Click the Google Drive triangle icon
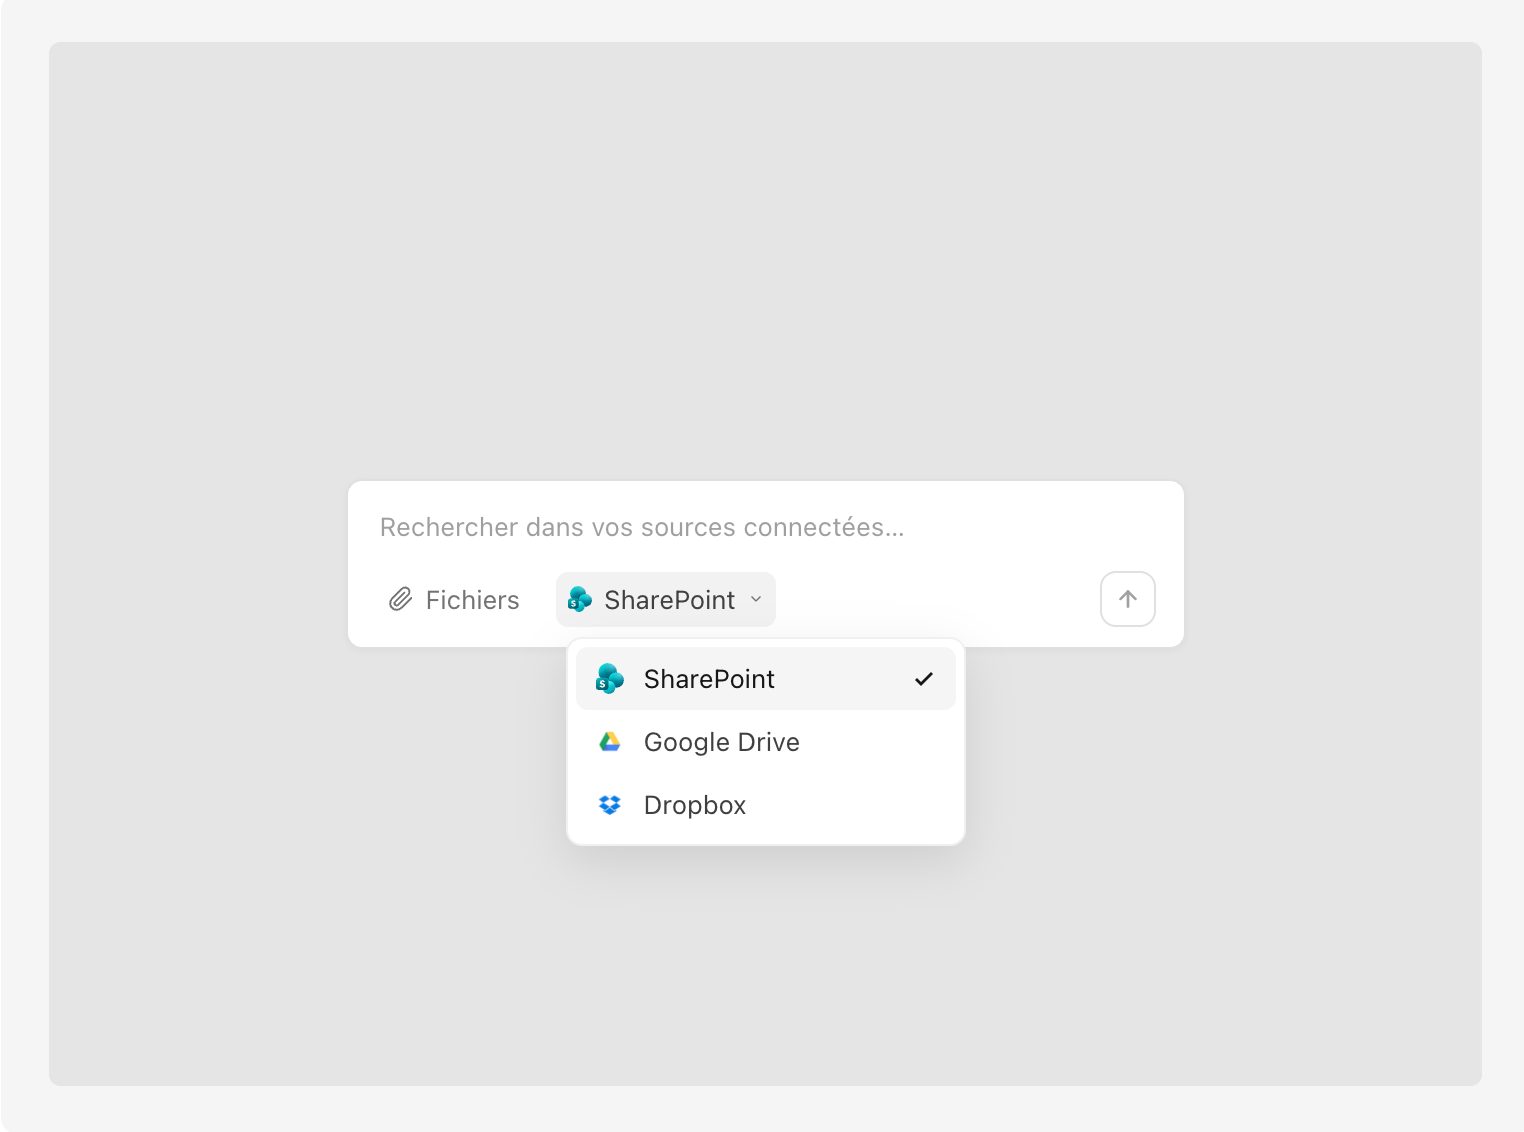Viewport: 1524px width, 1132px height. click(x=610, y=742)
